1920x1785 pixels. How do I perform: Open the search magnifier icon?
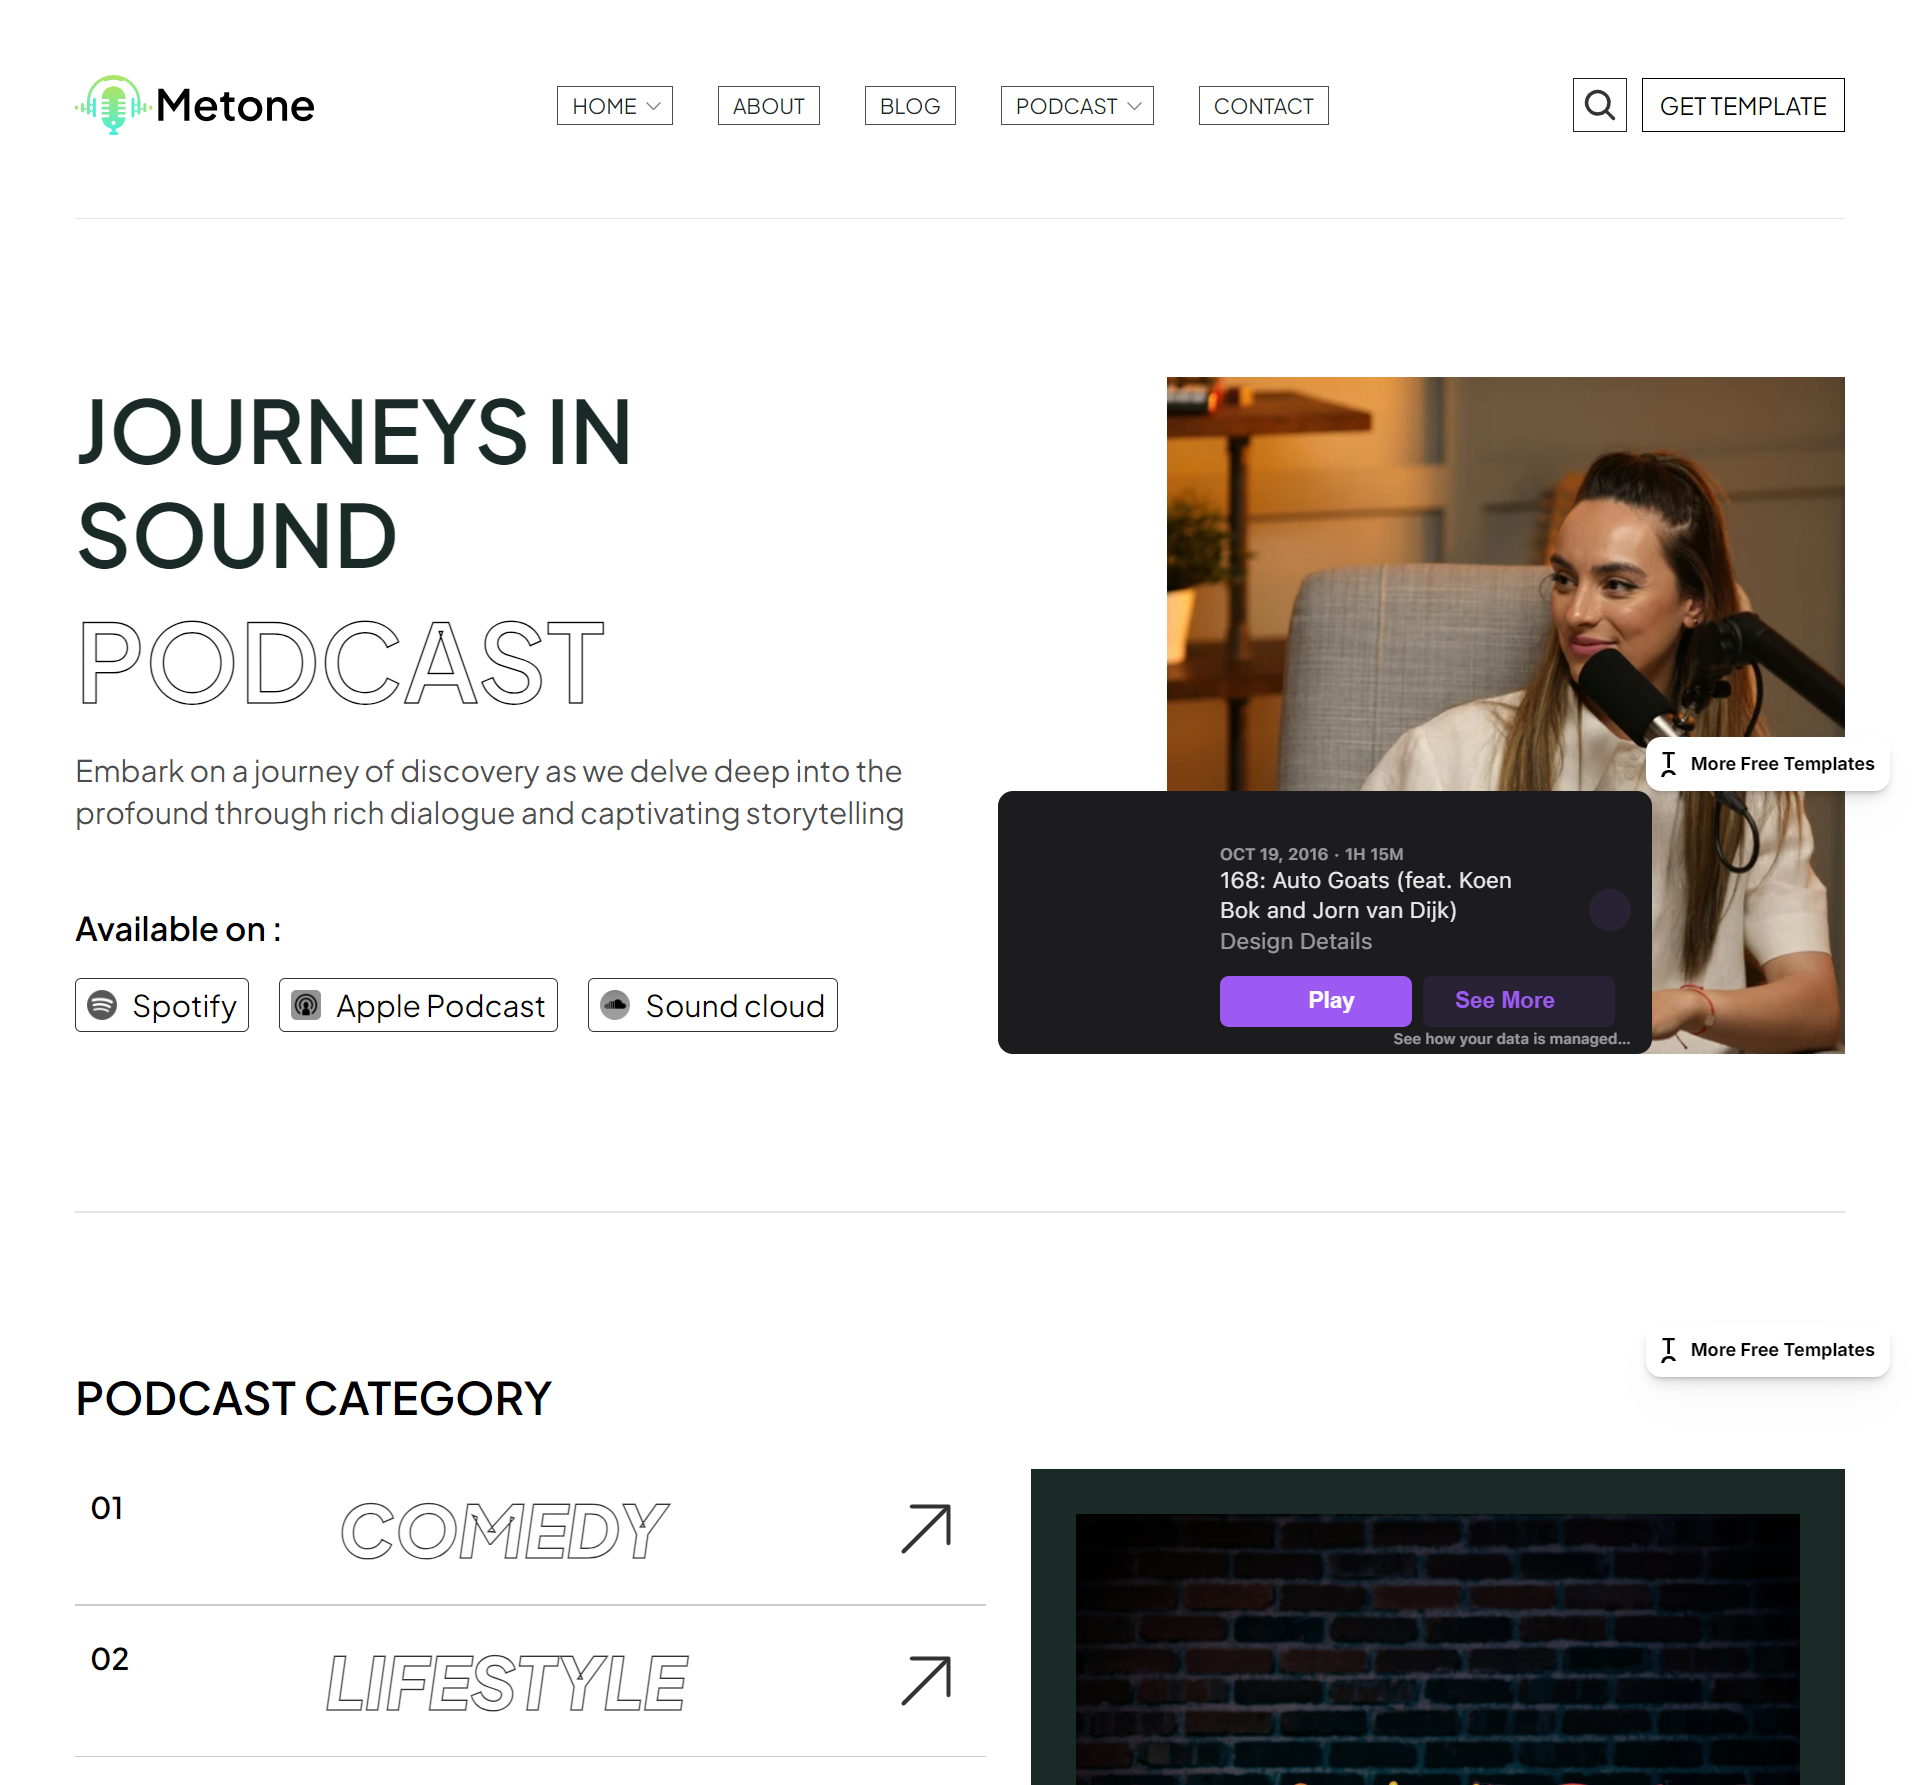tap(1599, 105)
